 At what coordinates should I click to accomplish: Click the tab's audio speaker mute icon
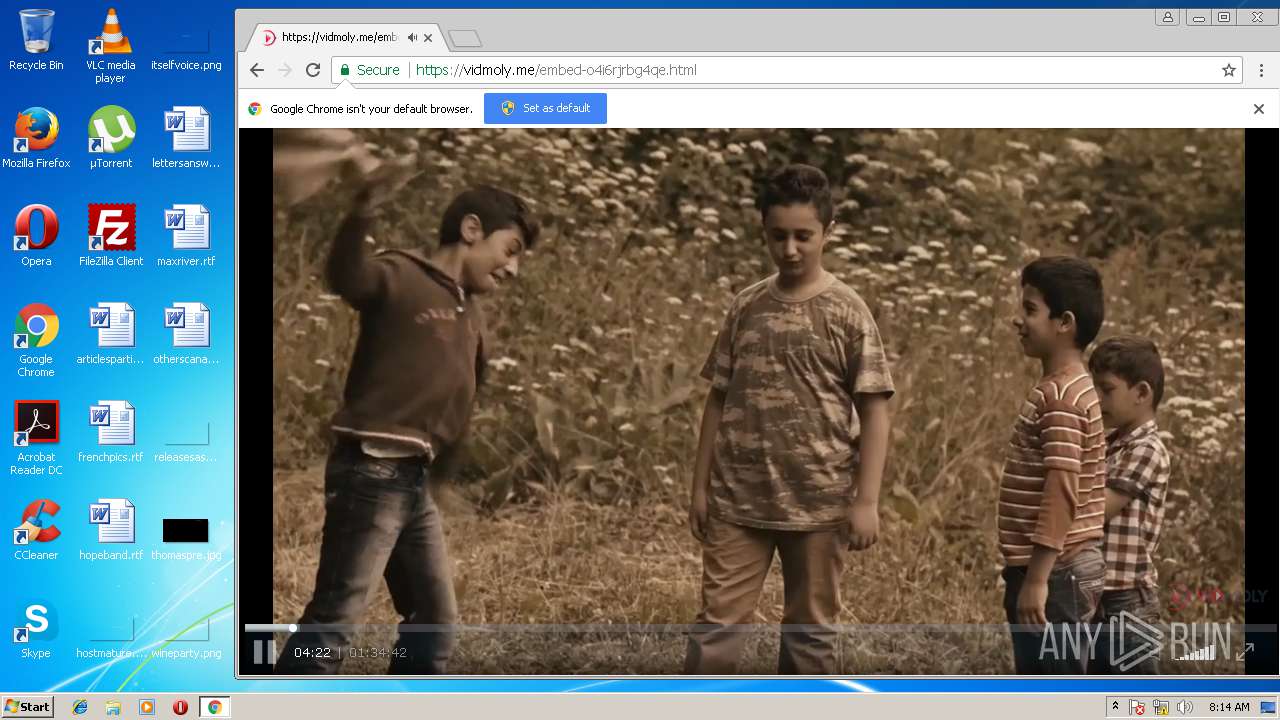[412, 37]
